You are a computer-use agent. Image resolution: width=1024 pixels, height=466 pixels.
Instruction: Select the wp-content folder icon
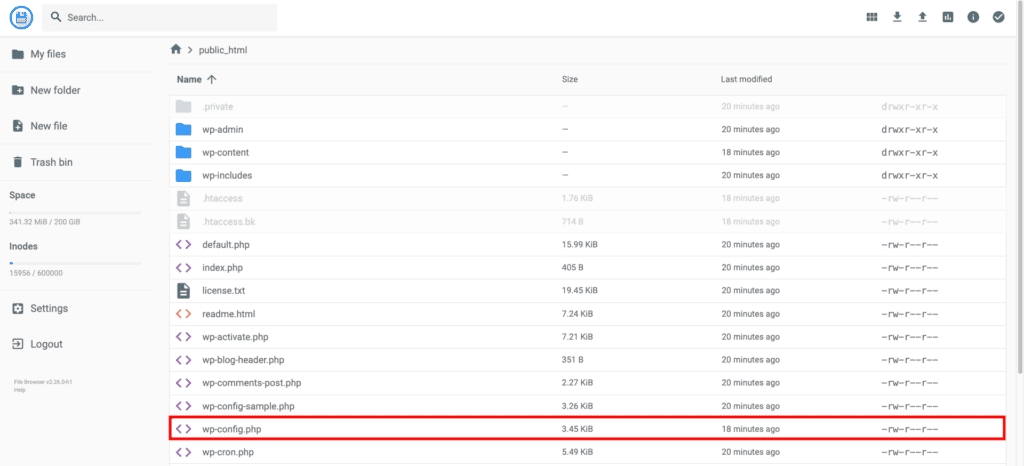[184, 152]
